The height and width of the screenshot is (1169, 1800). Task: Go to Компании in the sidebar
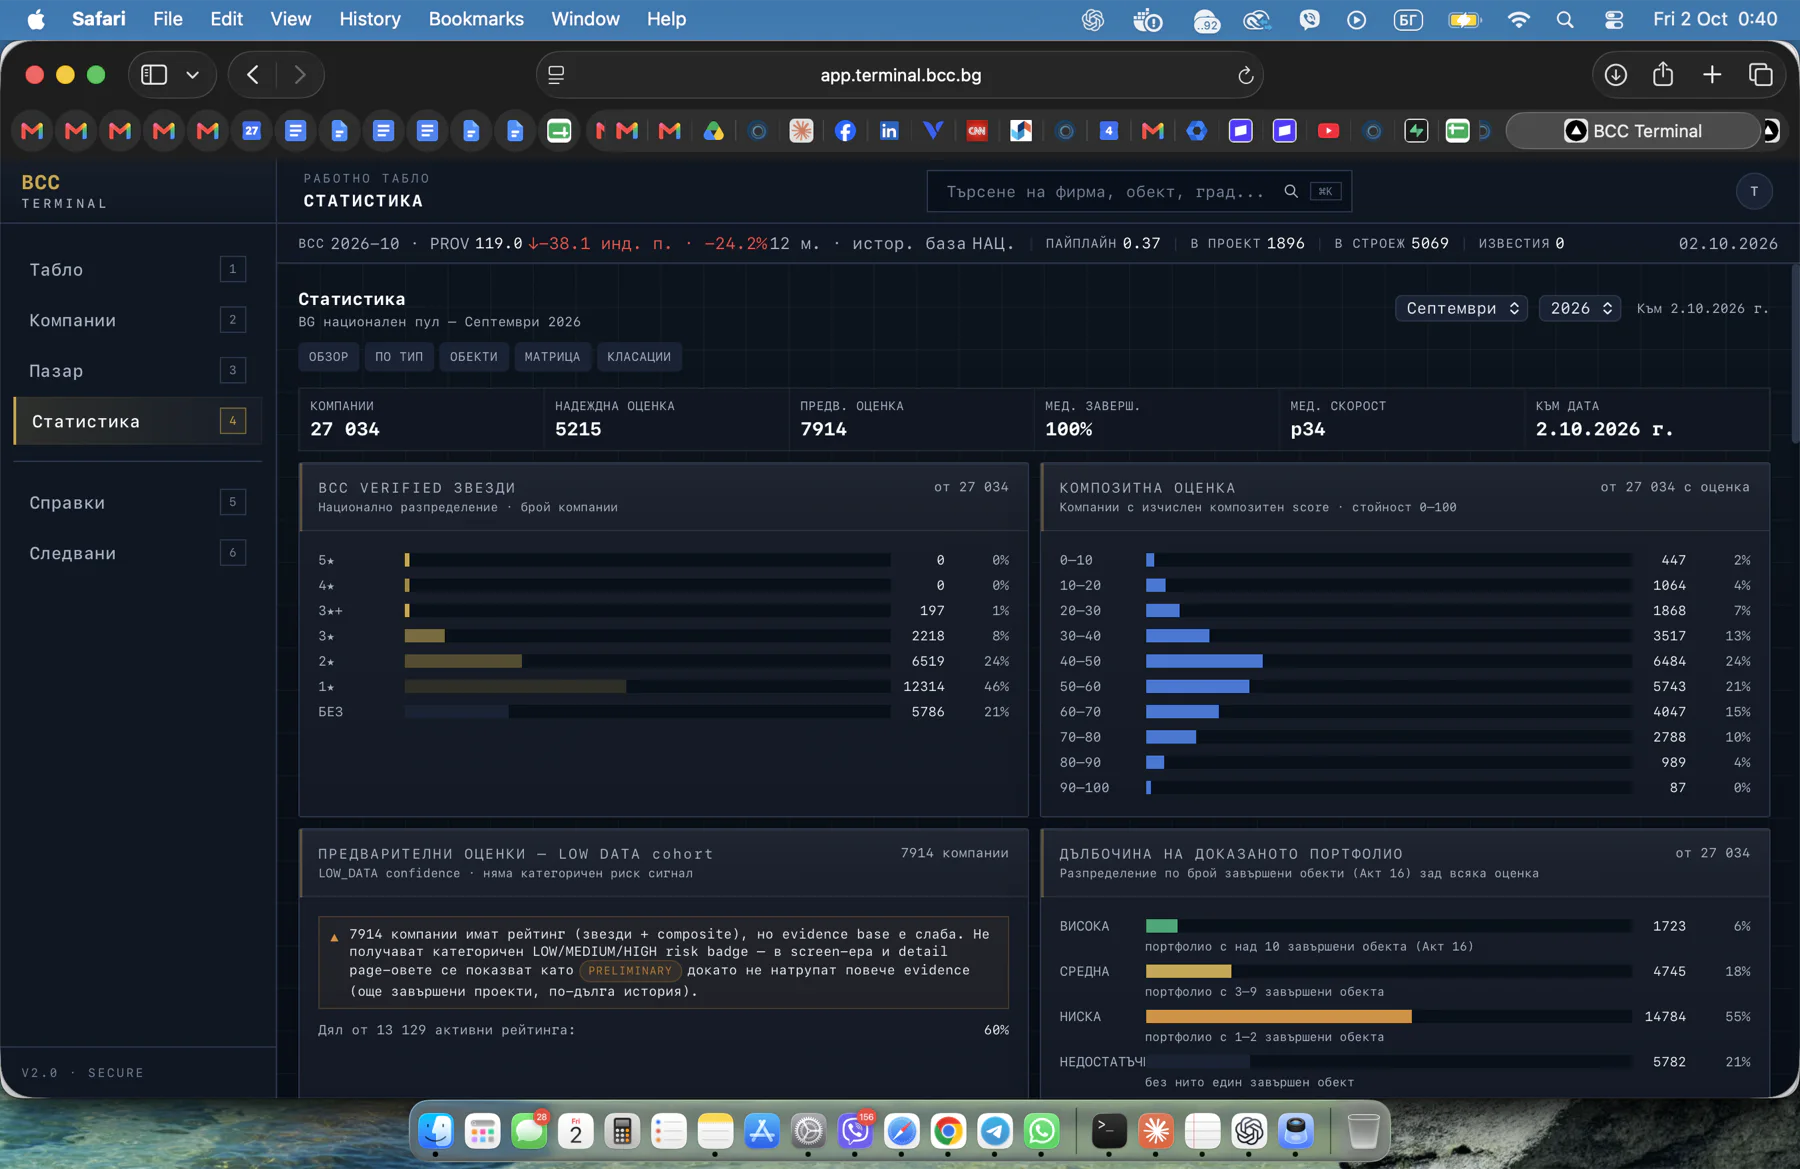(x=137, y=320)
